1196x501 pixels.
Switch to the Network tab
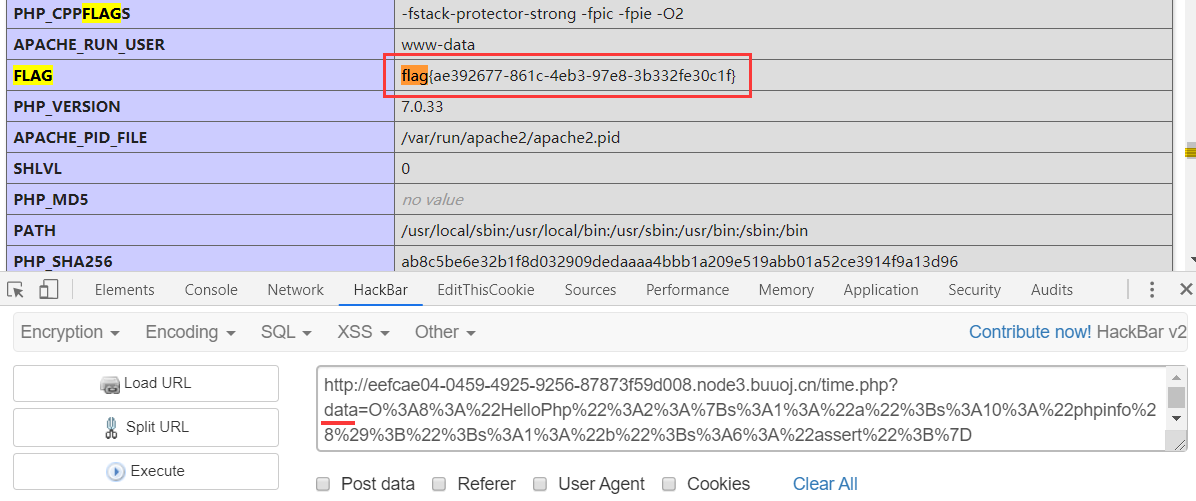[295, 290]
